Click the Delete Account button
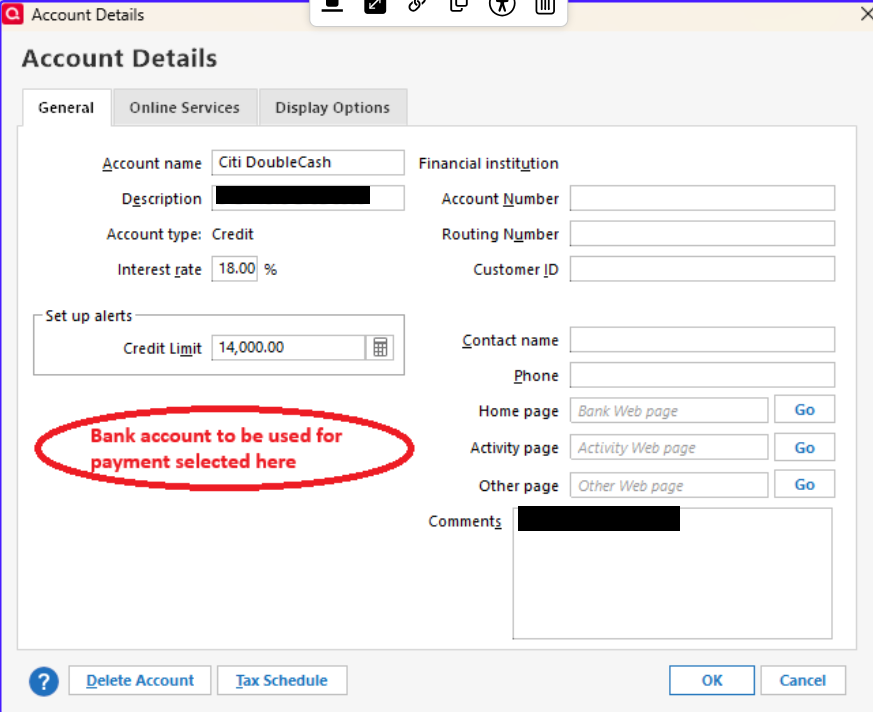Image resolution: width=873 pixels, height=712 pixels. [140, 680]
